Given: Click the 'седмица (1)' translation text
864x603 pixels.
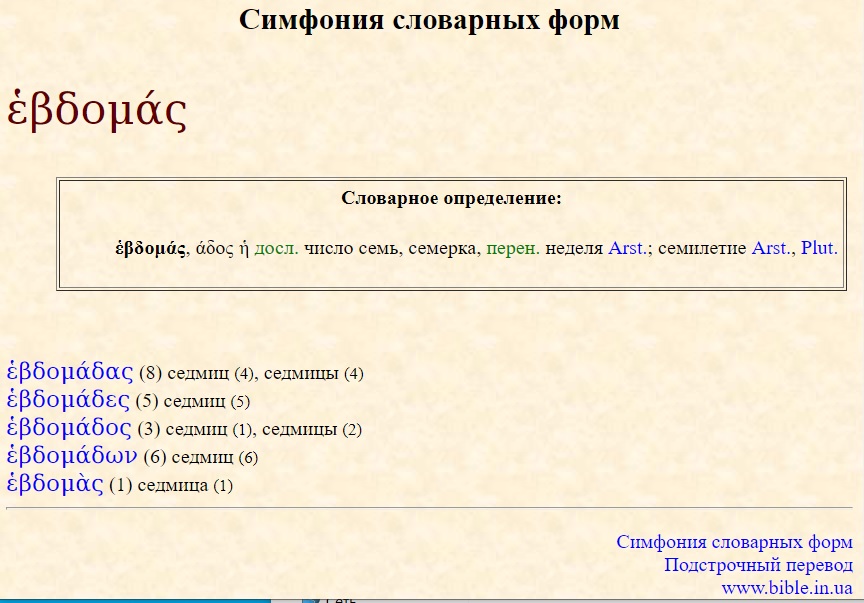Looking at the screenshot, I should [x=184, y=486].
